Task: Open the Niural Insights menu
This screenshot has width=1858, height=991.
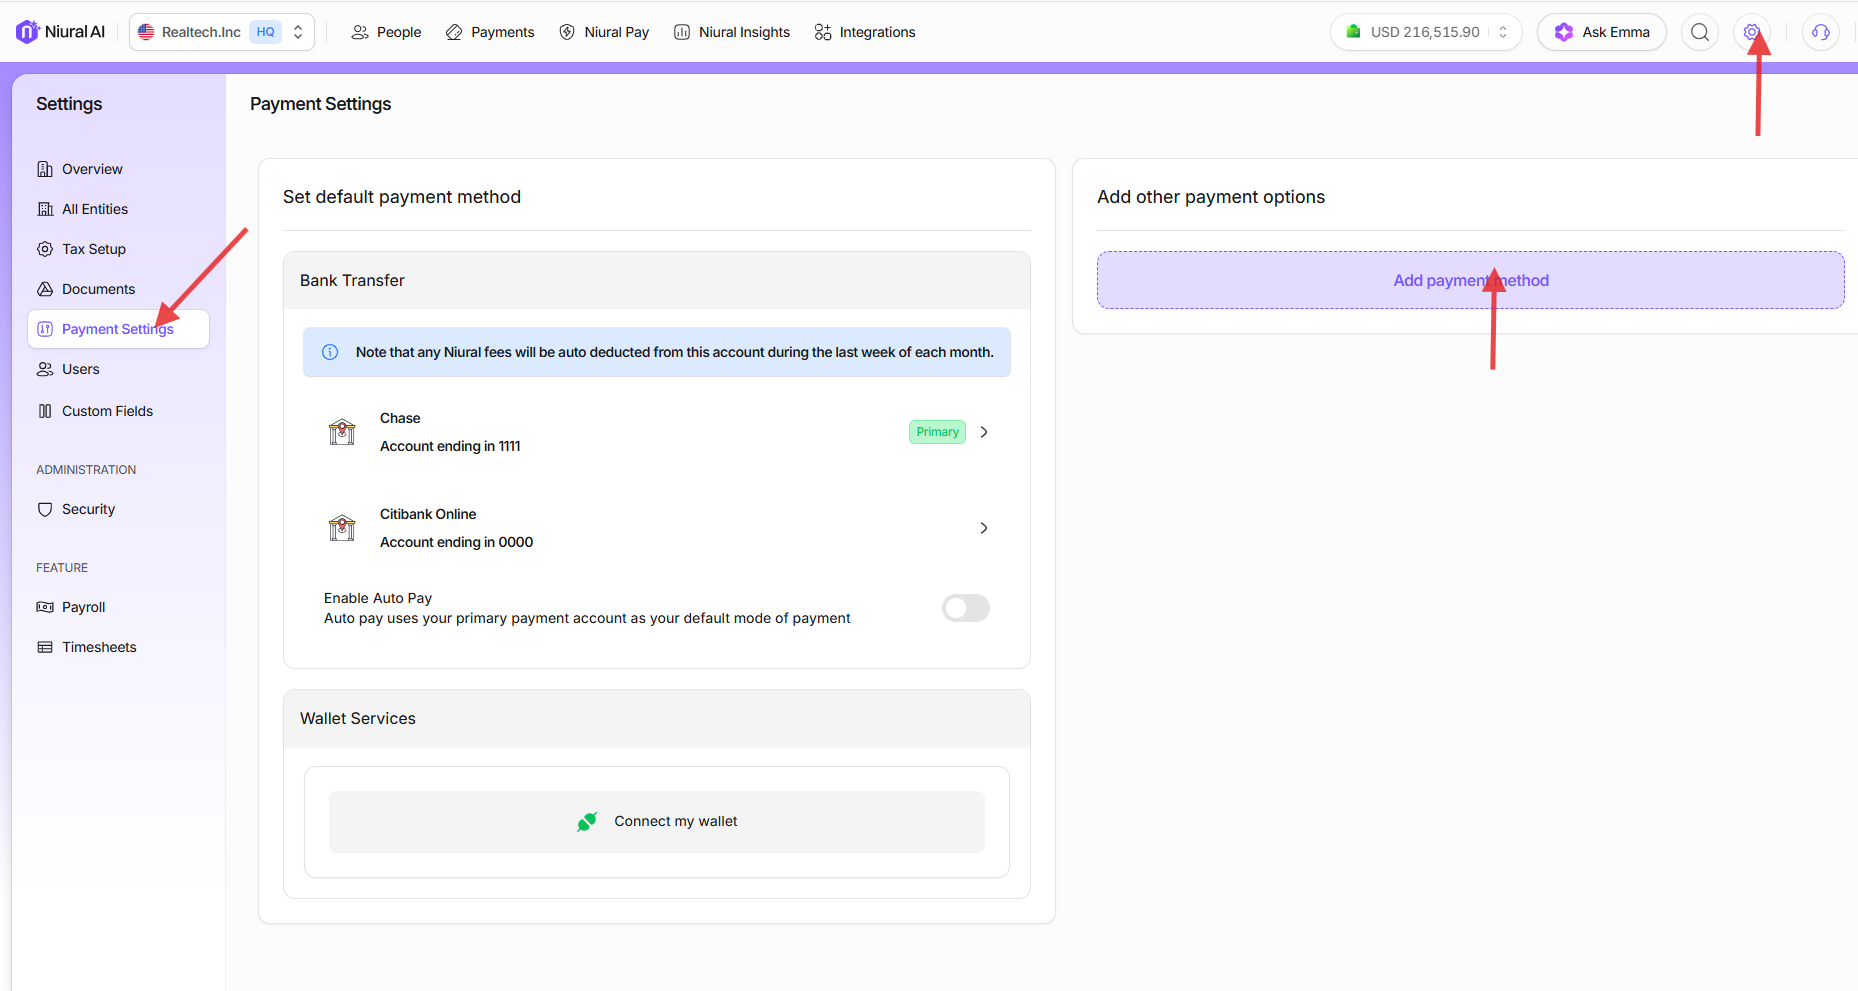Action: [x=732, y=32]
